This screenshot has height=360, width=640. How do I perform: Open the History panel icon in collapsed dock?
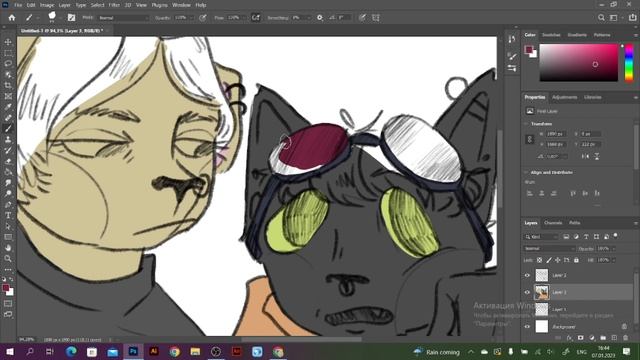point(512,39)
